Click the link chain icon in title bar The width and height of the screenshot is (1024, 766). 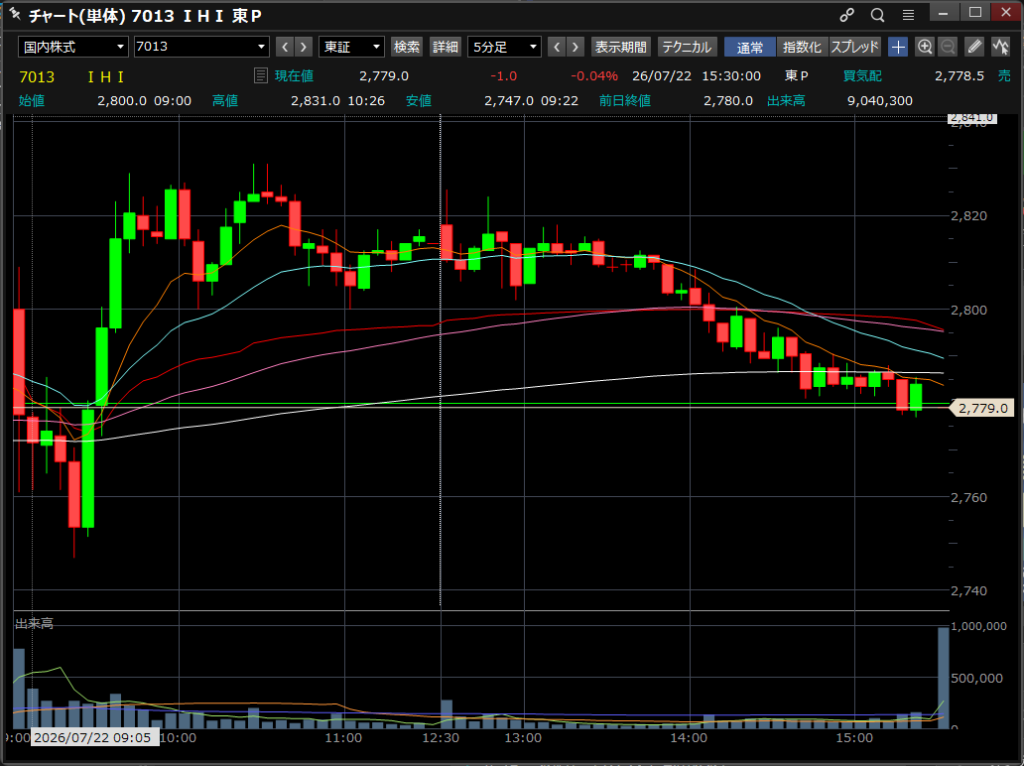[x=847, y=14]
